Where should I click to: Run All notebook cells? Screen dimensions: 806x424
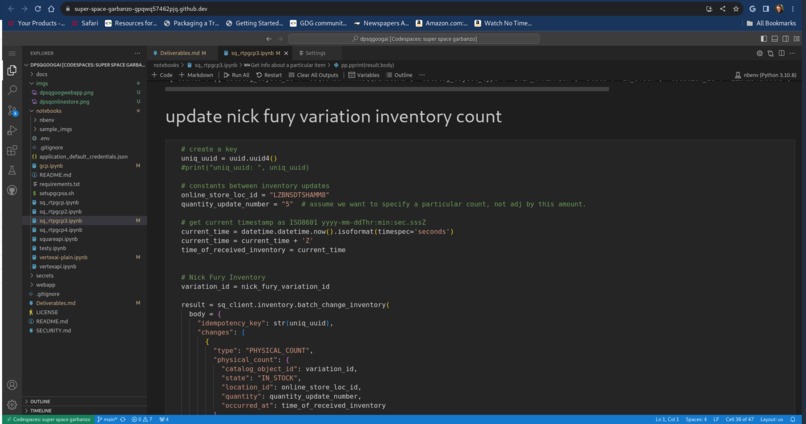click(x=236, y=75)
